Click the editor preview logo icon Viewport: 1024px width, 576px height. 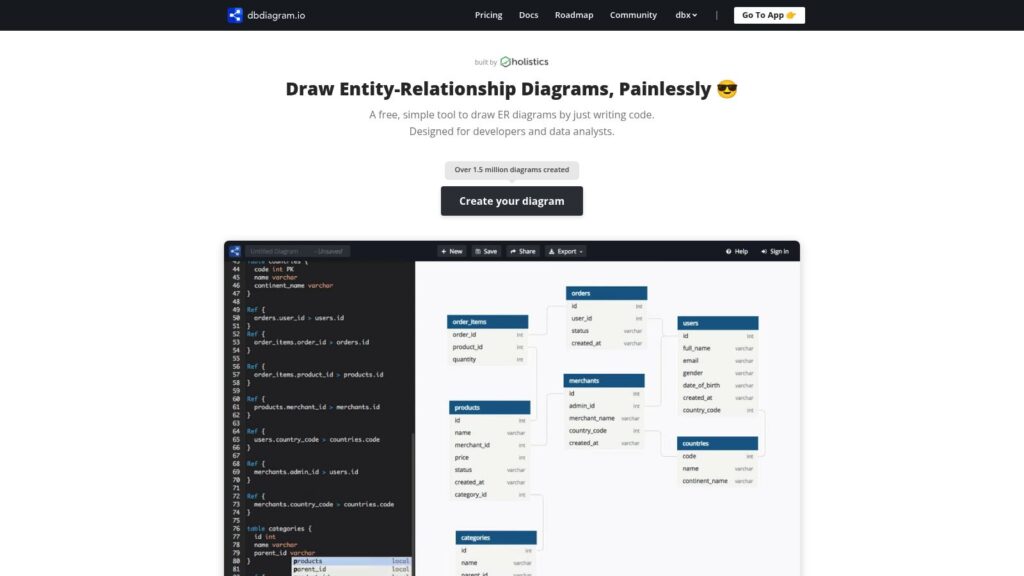click(x=234, y=251)
